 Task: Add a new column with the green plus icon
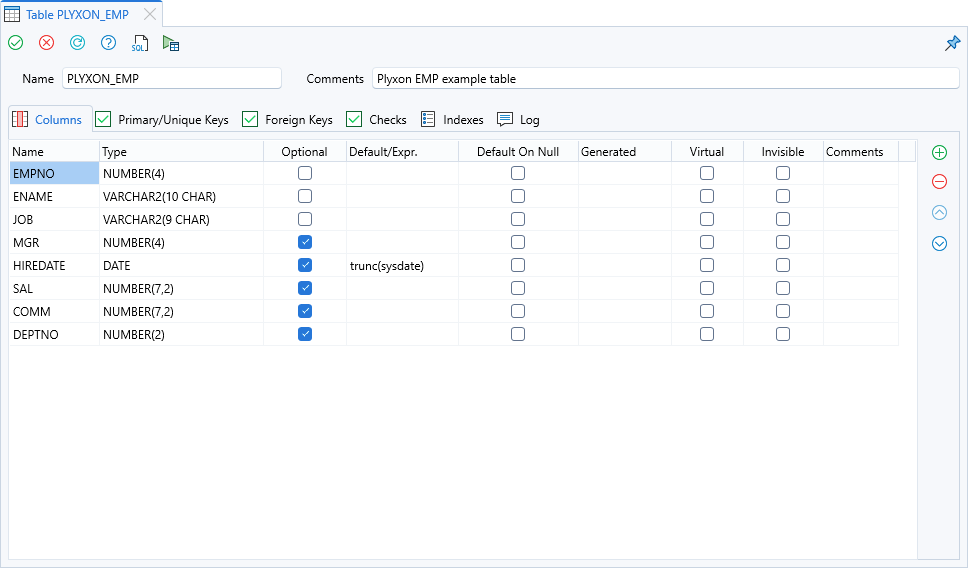(x=939, y=152)
